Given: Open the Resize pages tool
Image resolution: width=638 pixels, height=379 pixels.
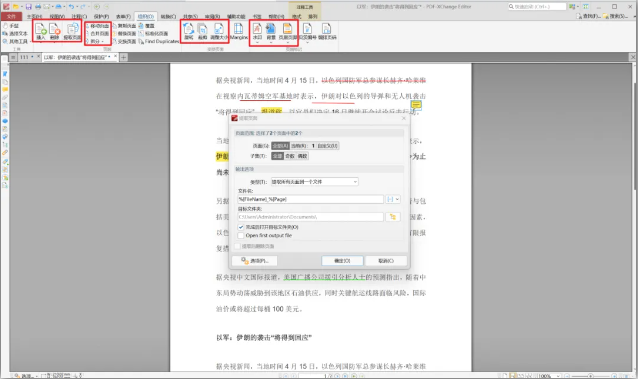Looking at the screenshot, I should click(219, 31).
